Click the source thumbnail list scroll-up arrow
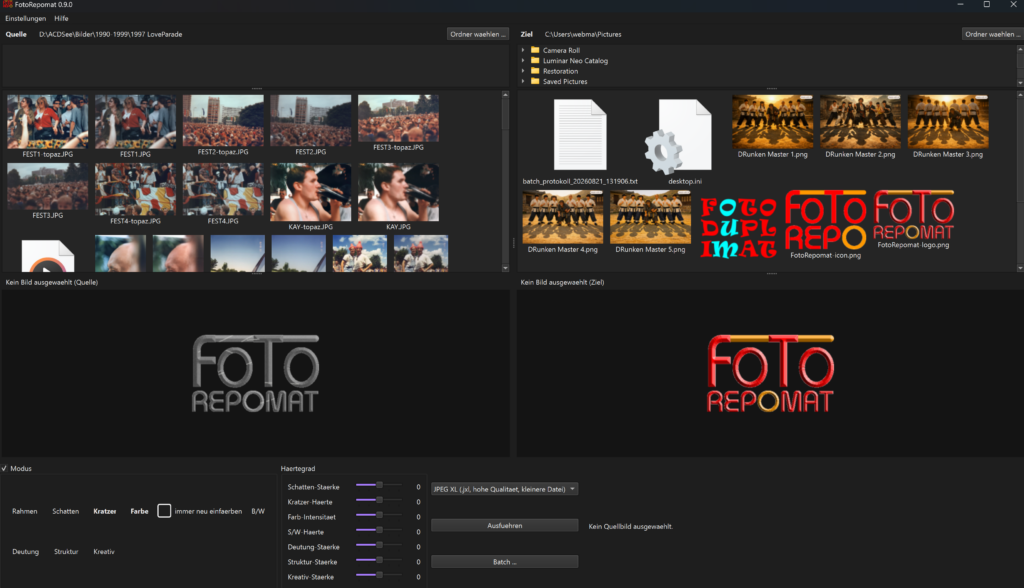1024x588 pixels. tap(505, 95)
